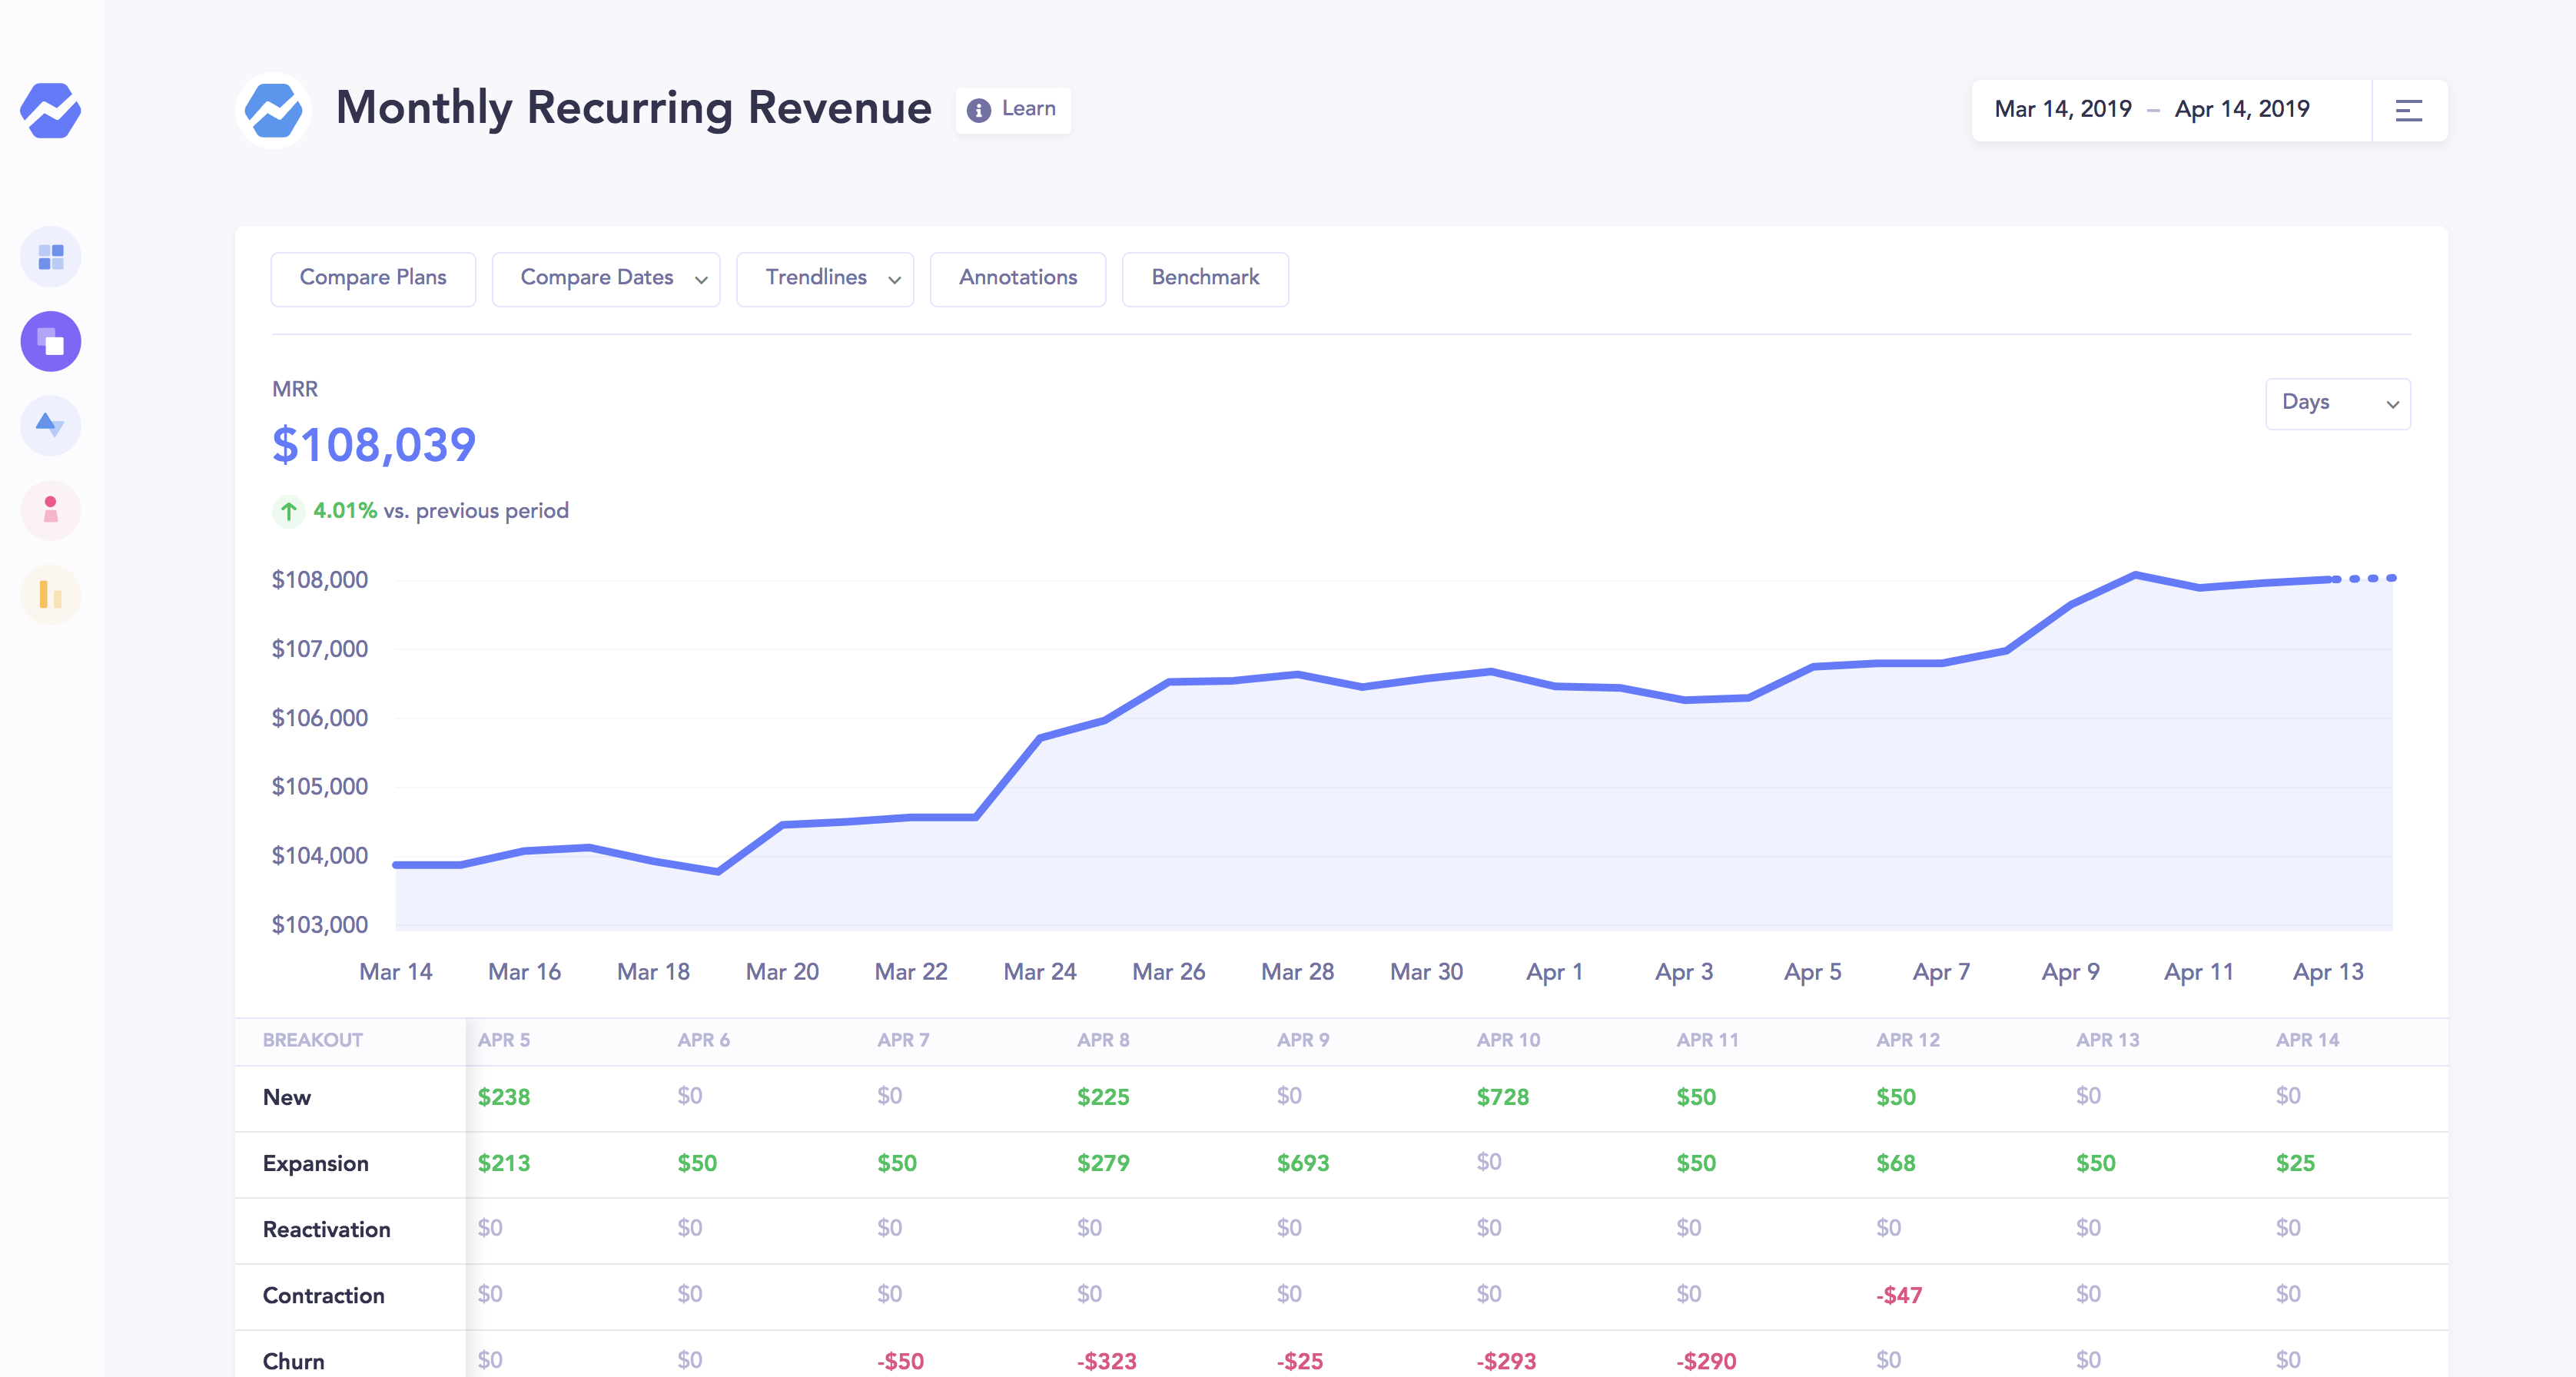Click the Baremetrics logo in the sidebar

(50, 110)
